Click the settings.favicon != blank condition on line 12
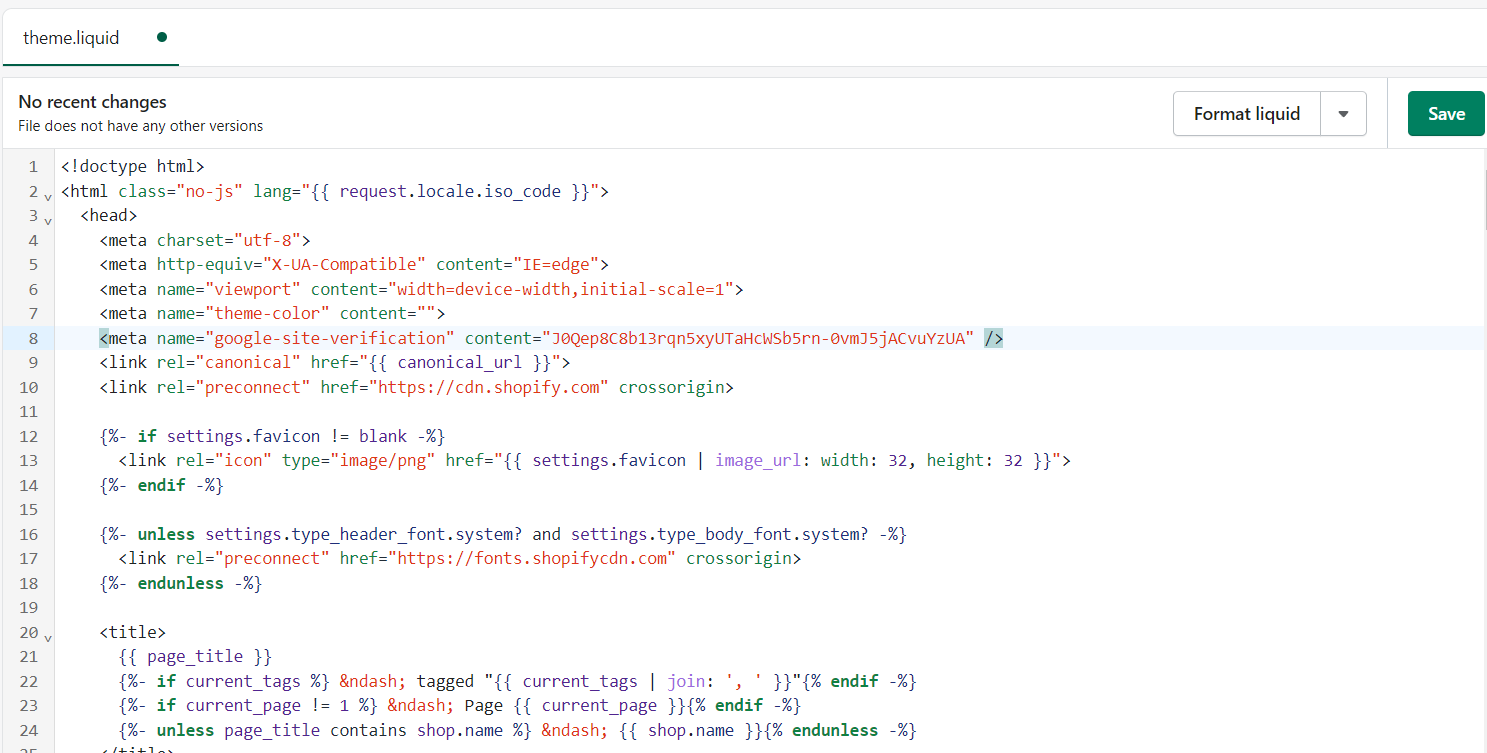 click(287, 436)
